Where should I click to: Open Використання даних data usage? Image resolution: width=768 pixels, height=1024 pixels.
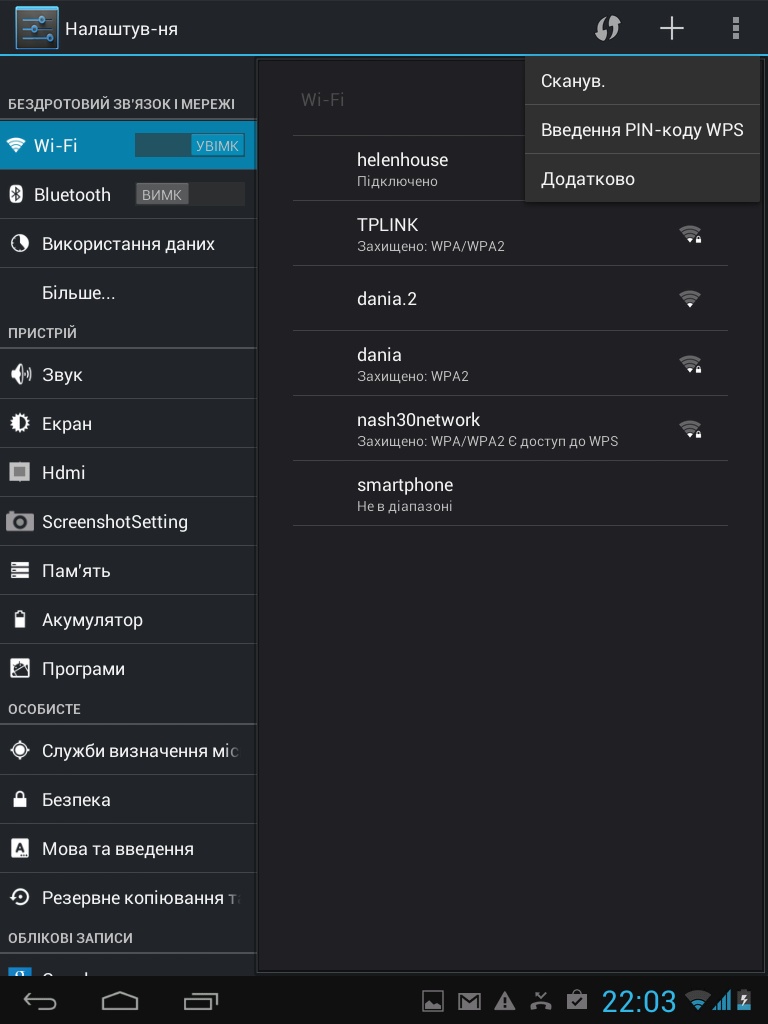pos(128,244)
